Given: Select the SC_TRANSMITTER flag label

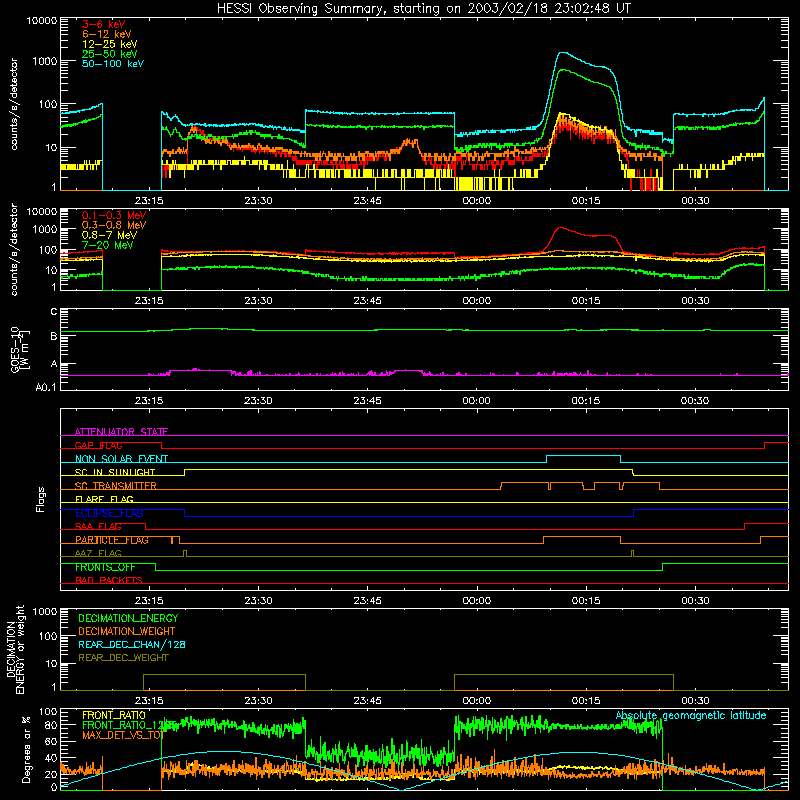Looking at the screenshot, I should click(116, 486).
